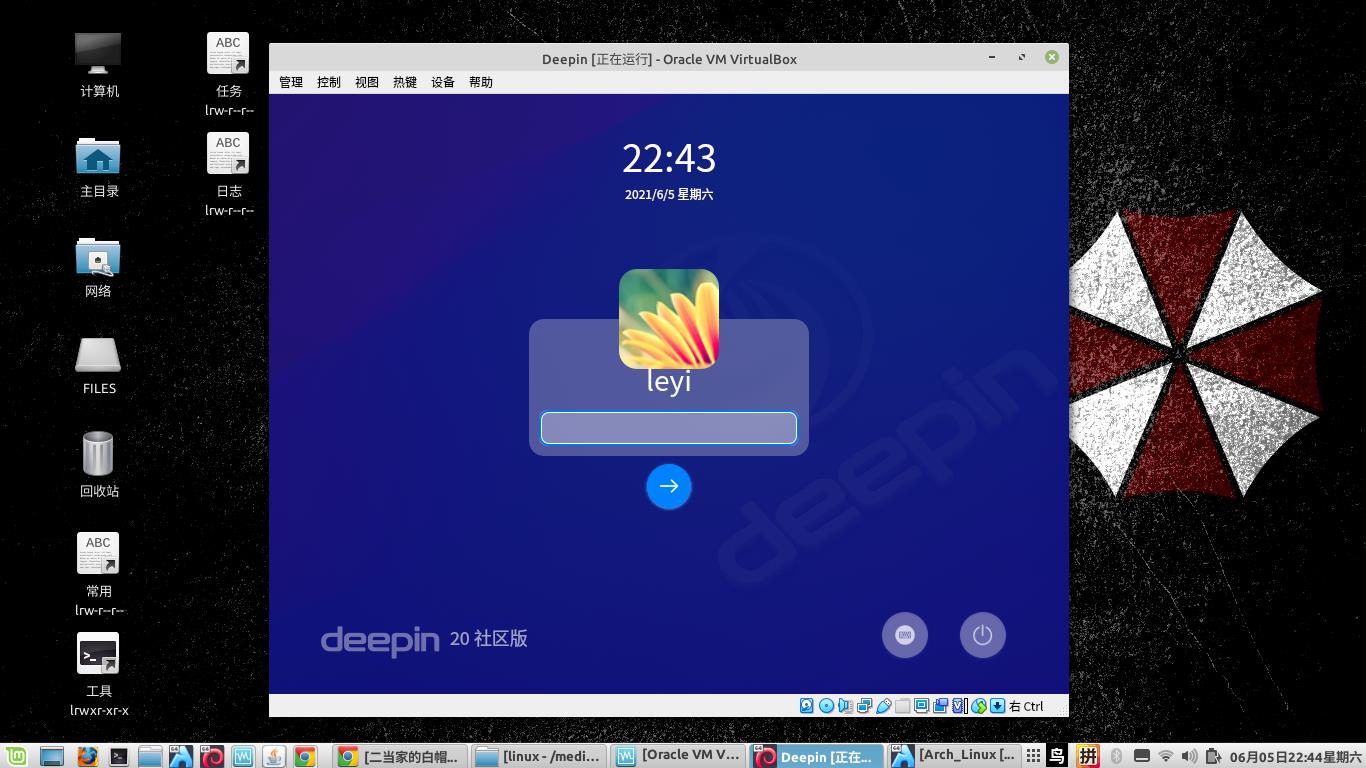
Task: Open the 管理 menu in VirtualBox
Action: [291, 82]
